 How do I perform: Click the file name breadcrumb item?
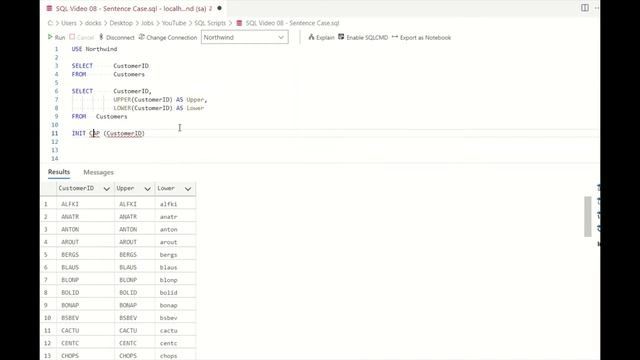288,23
